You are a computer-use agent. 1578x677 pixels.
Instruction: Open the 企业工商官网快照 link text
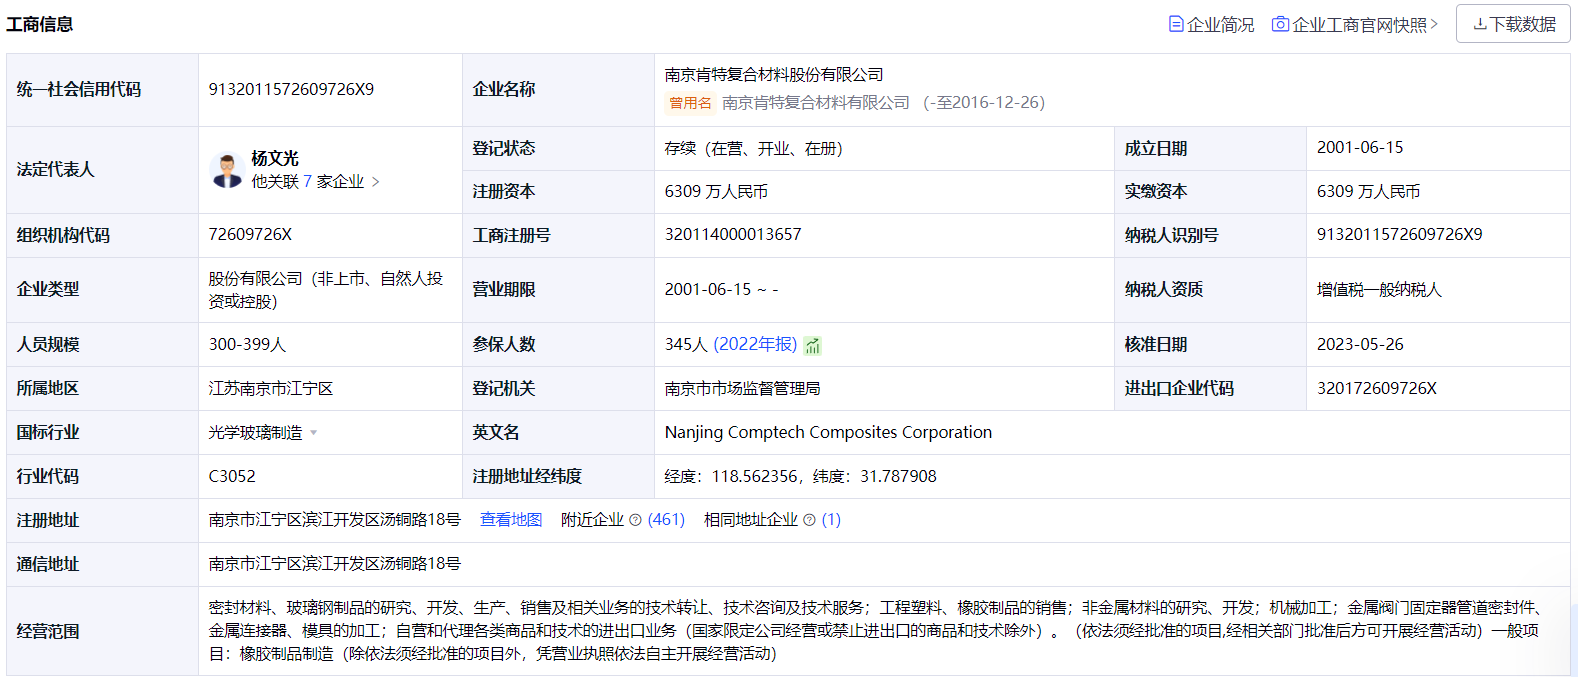[1359, 24]
